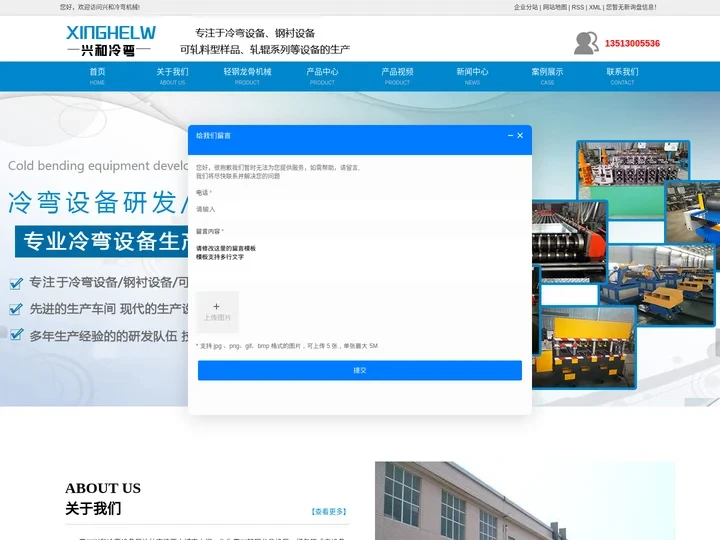720x540 pixels.
Task: Open the 产品中心 product center menu
Action: [322, 76]
